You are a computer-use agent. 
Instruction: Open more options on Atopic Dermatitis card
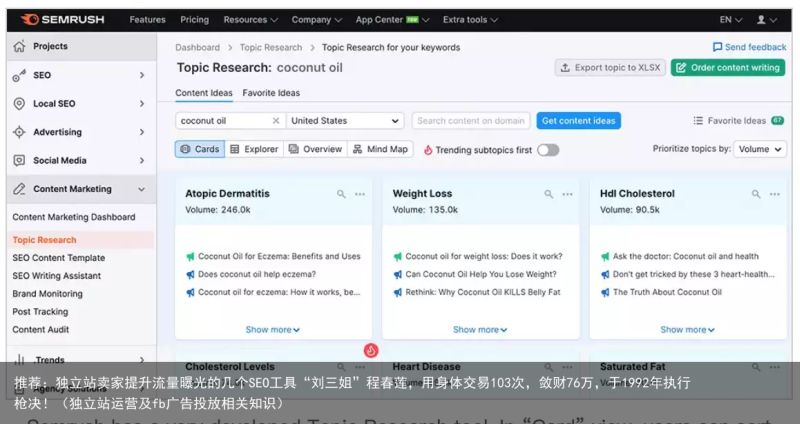click(x=360, y=194)
